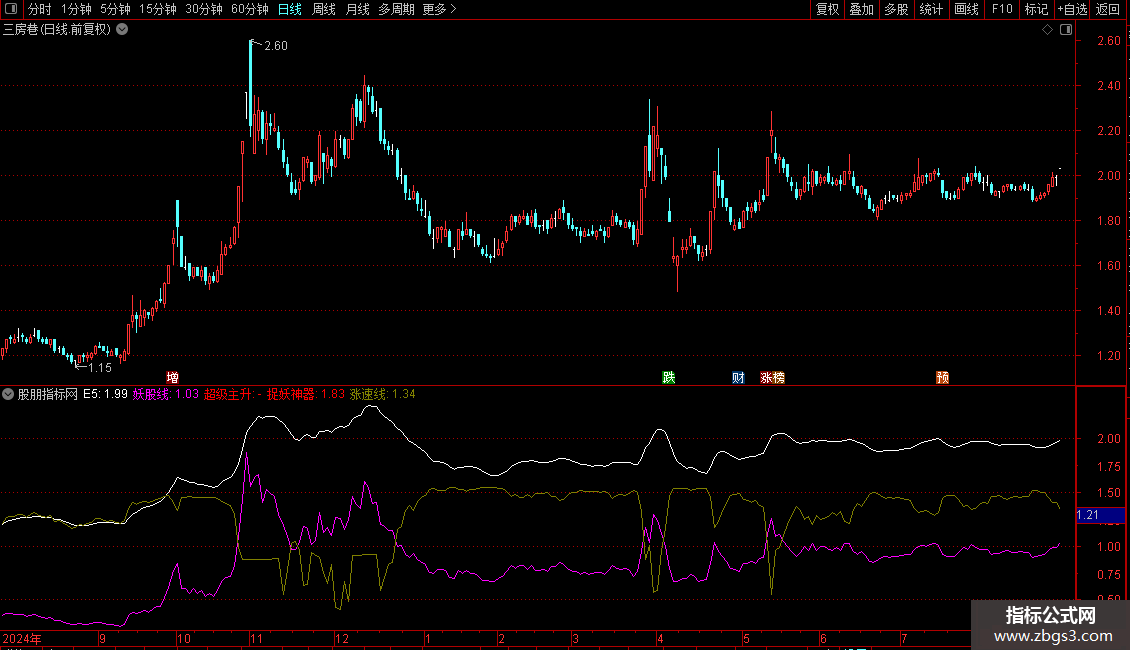
Task: Click the 统计 statistics button
Action: (x=931, y=9)
